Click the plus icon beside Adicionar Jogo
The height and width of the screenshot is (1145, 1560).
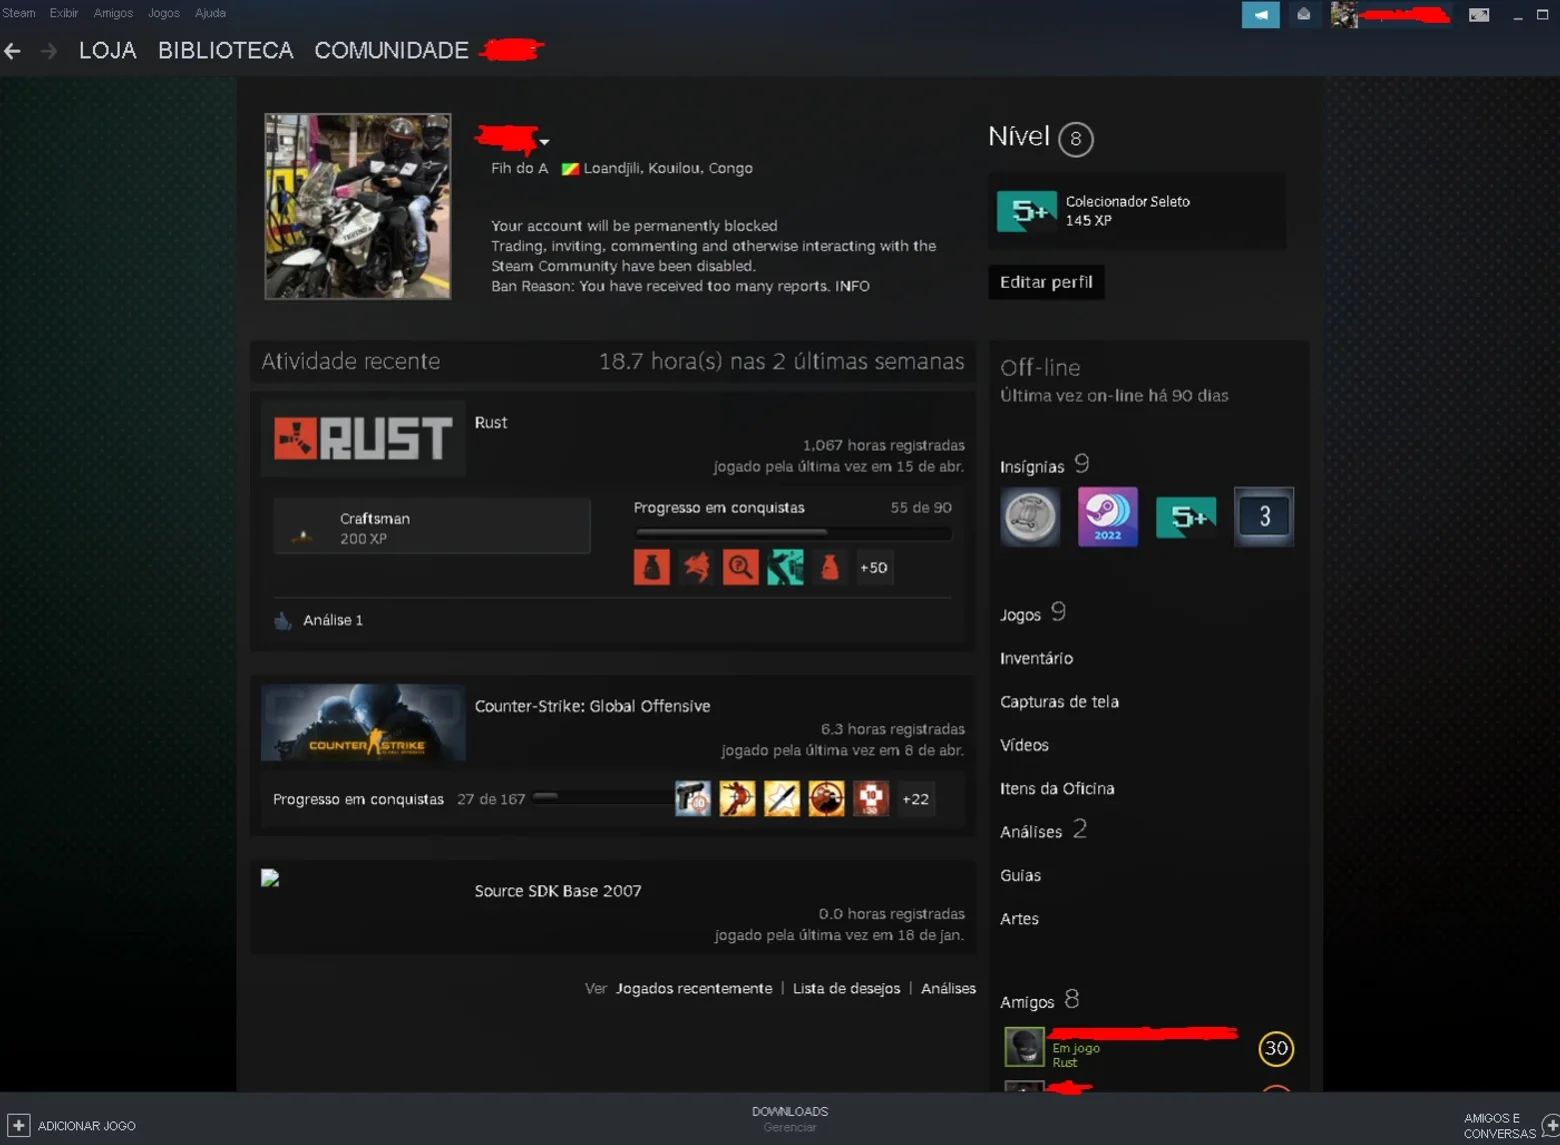click(x=18, y=1125)
